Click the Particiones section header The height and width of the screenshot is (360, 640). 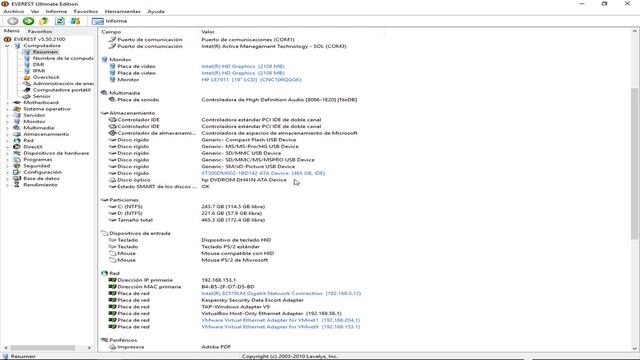[x=124, y=200]
